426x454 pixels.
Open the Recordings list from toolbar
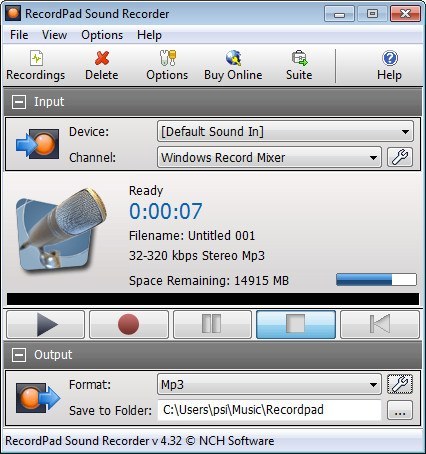(36, 66)
